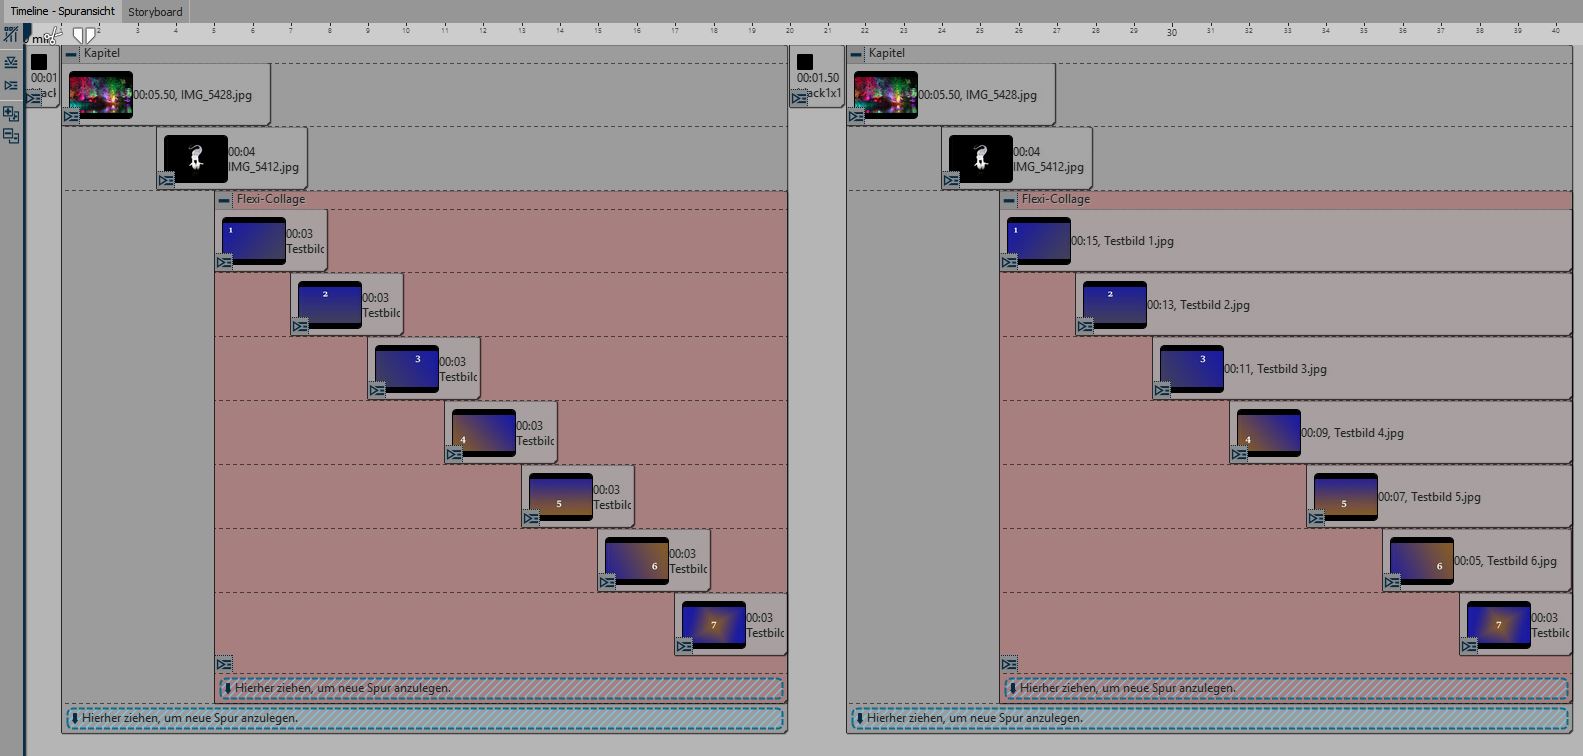Select the Testbild 6.jpg thumbnail
Screen dimensions: 1583x756
[x=1421, y=561]
